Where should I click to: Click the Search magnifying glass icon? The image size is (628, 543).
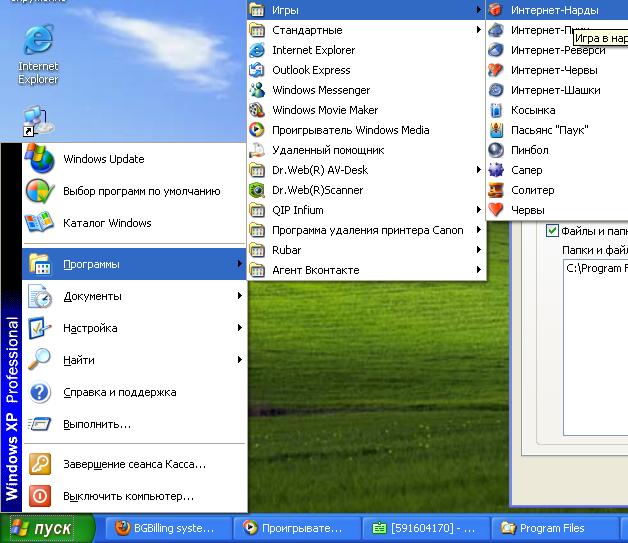click(40, 360)
